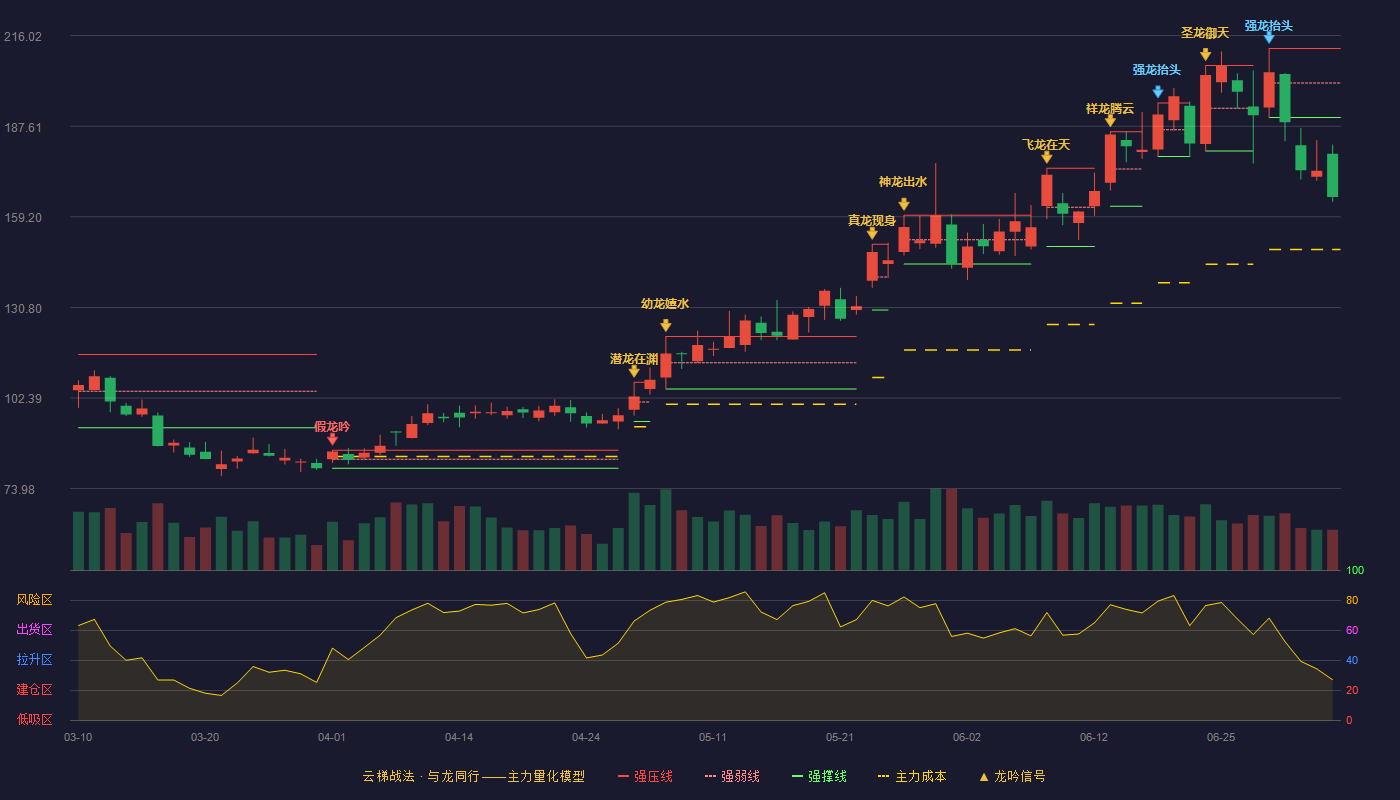Select the 拉升区 zone label
The image size is (1400, 800).
[x=34, y=660]
